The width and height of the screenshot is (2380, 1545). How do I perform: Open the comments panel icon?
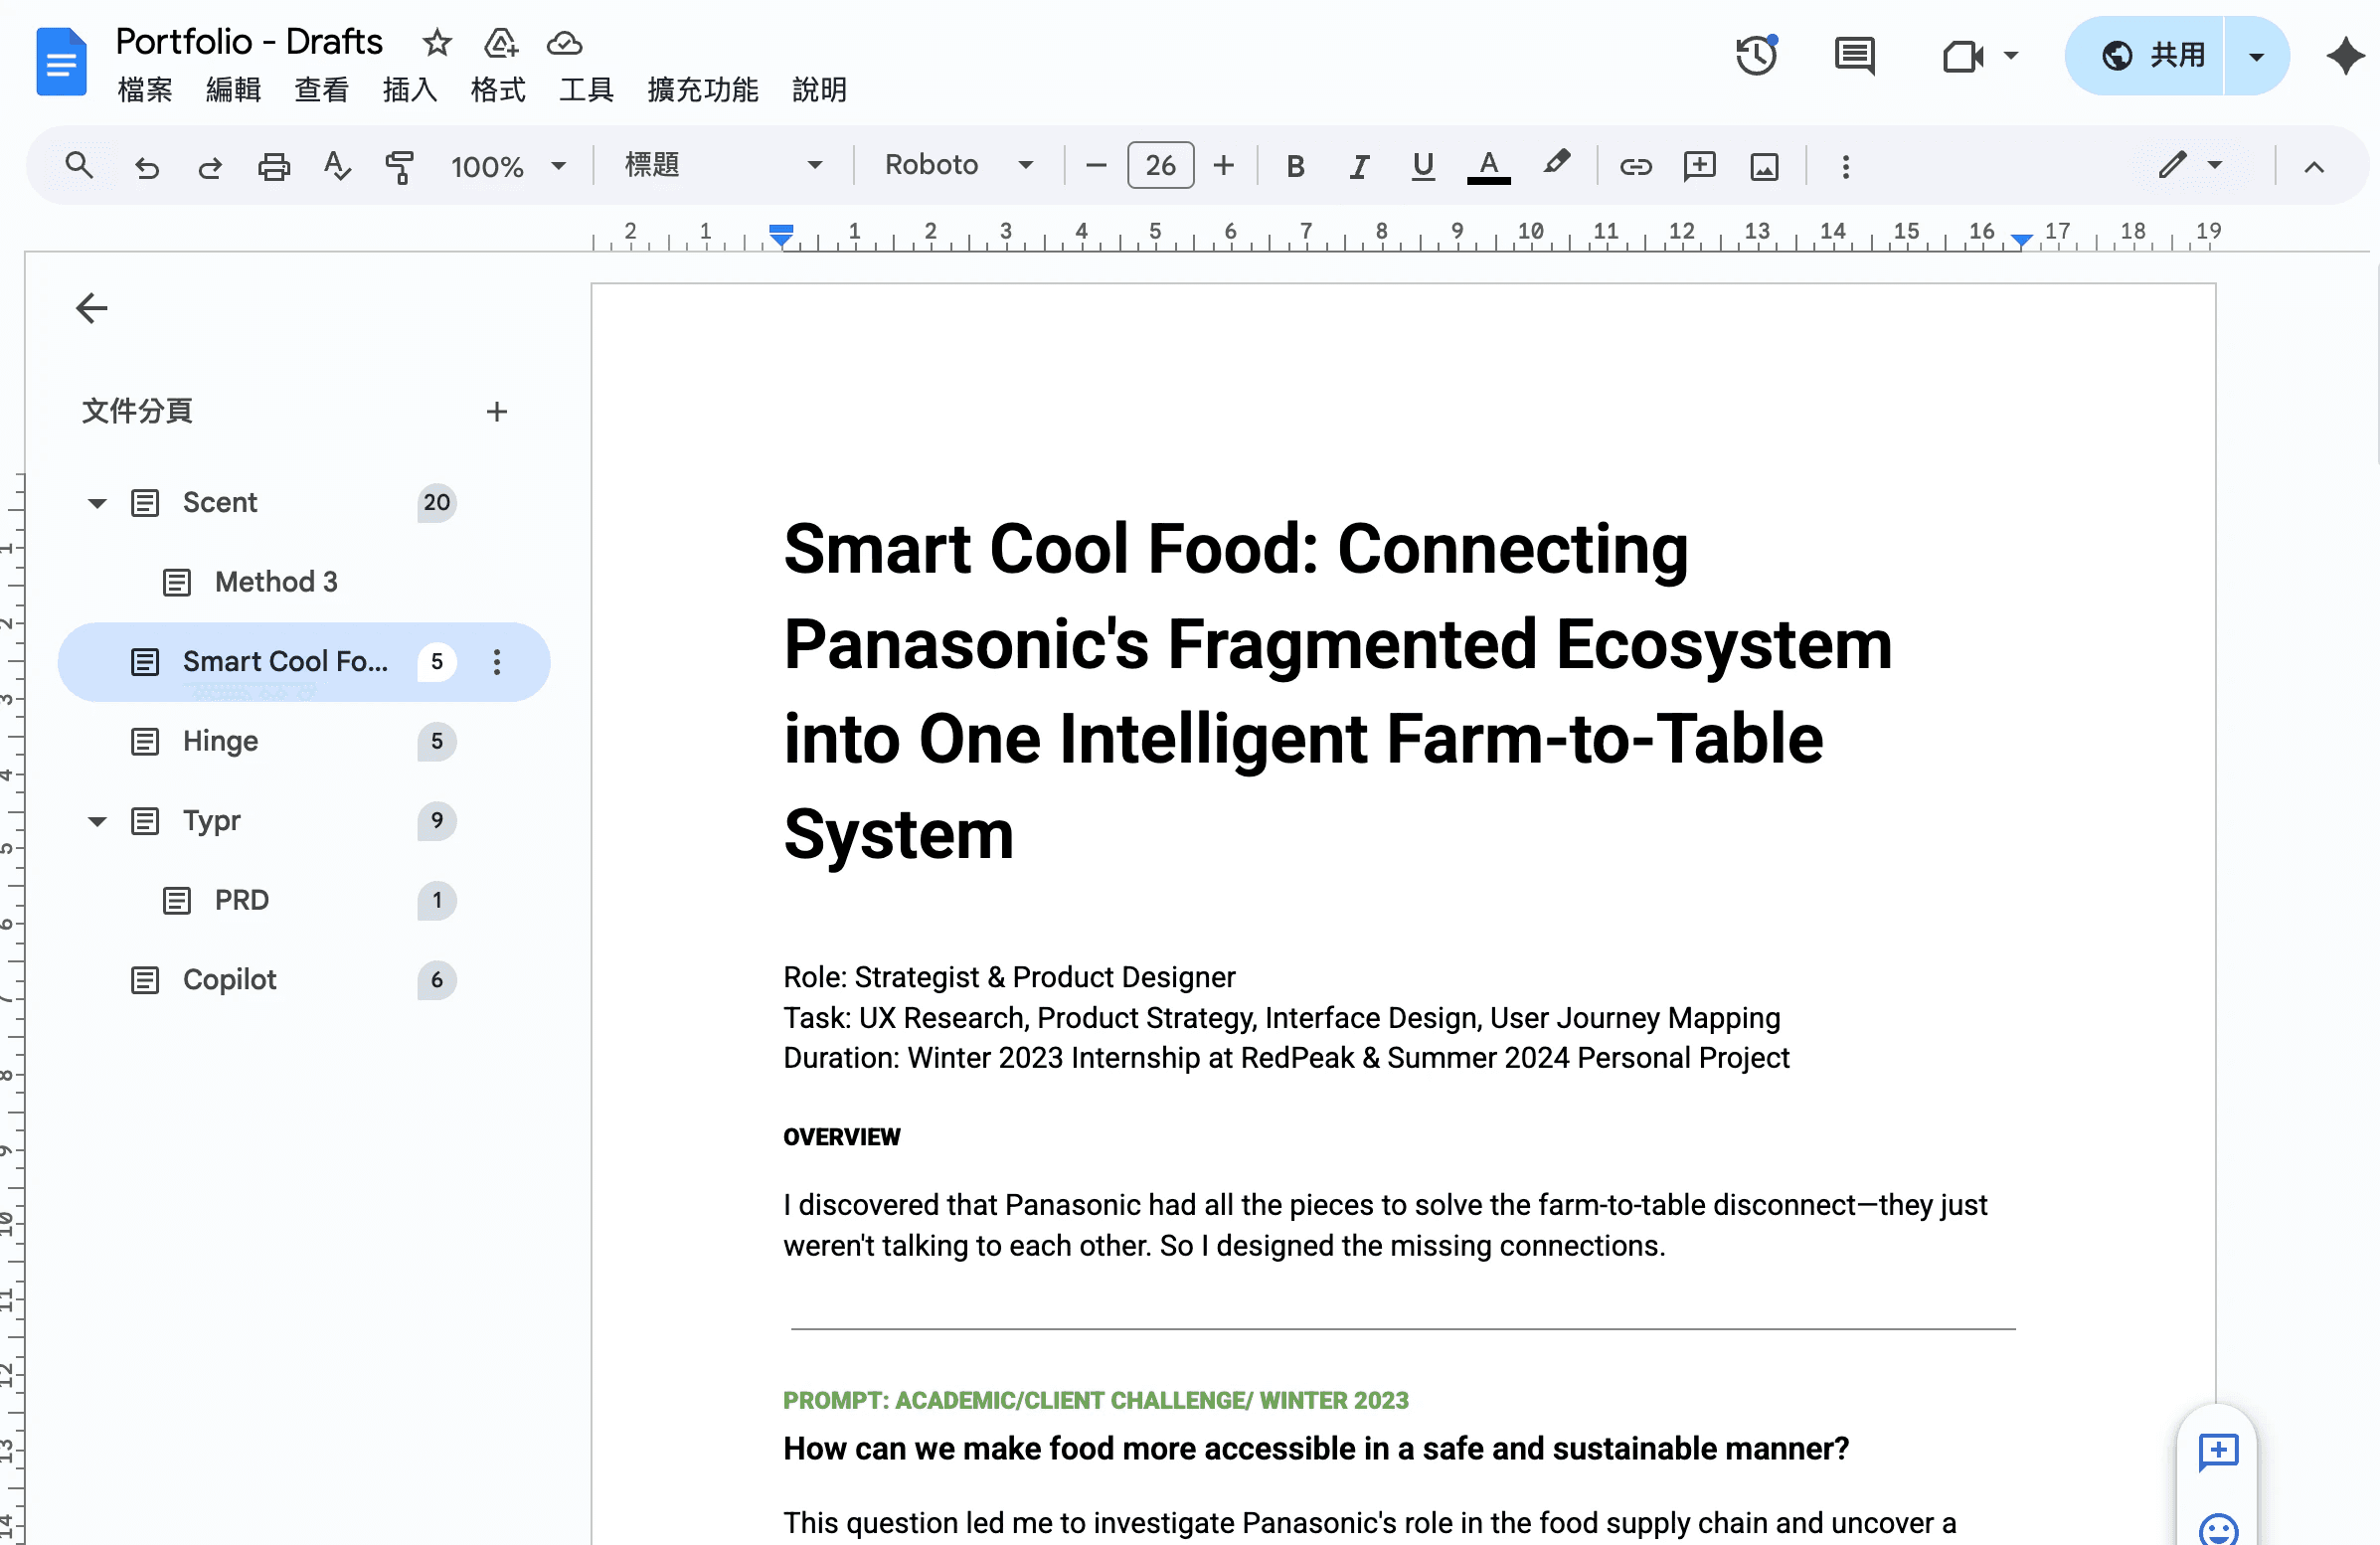(x=1854, y=56)
